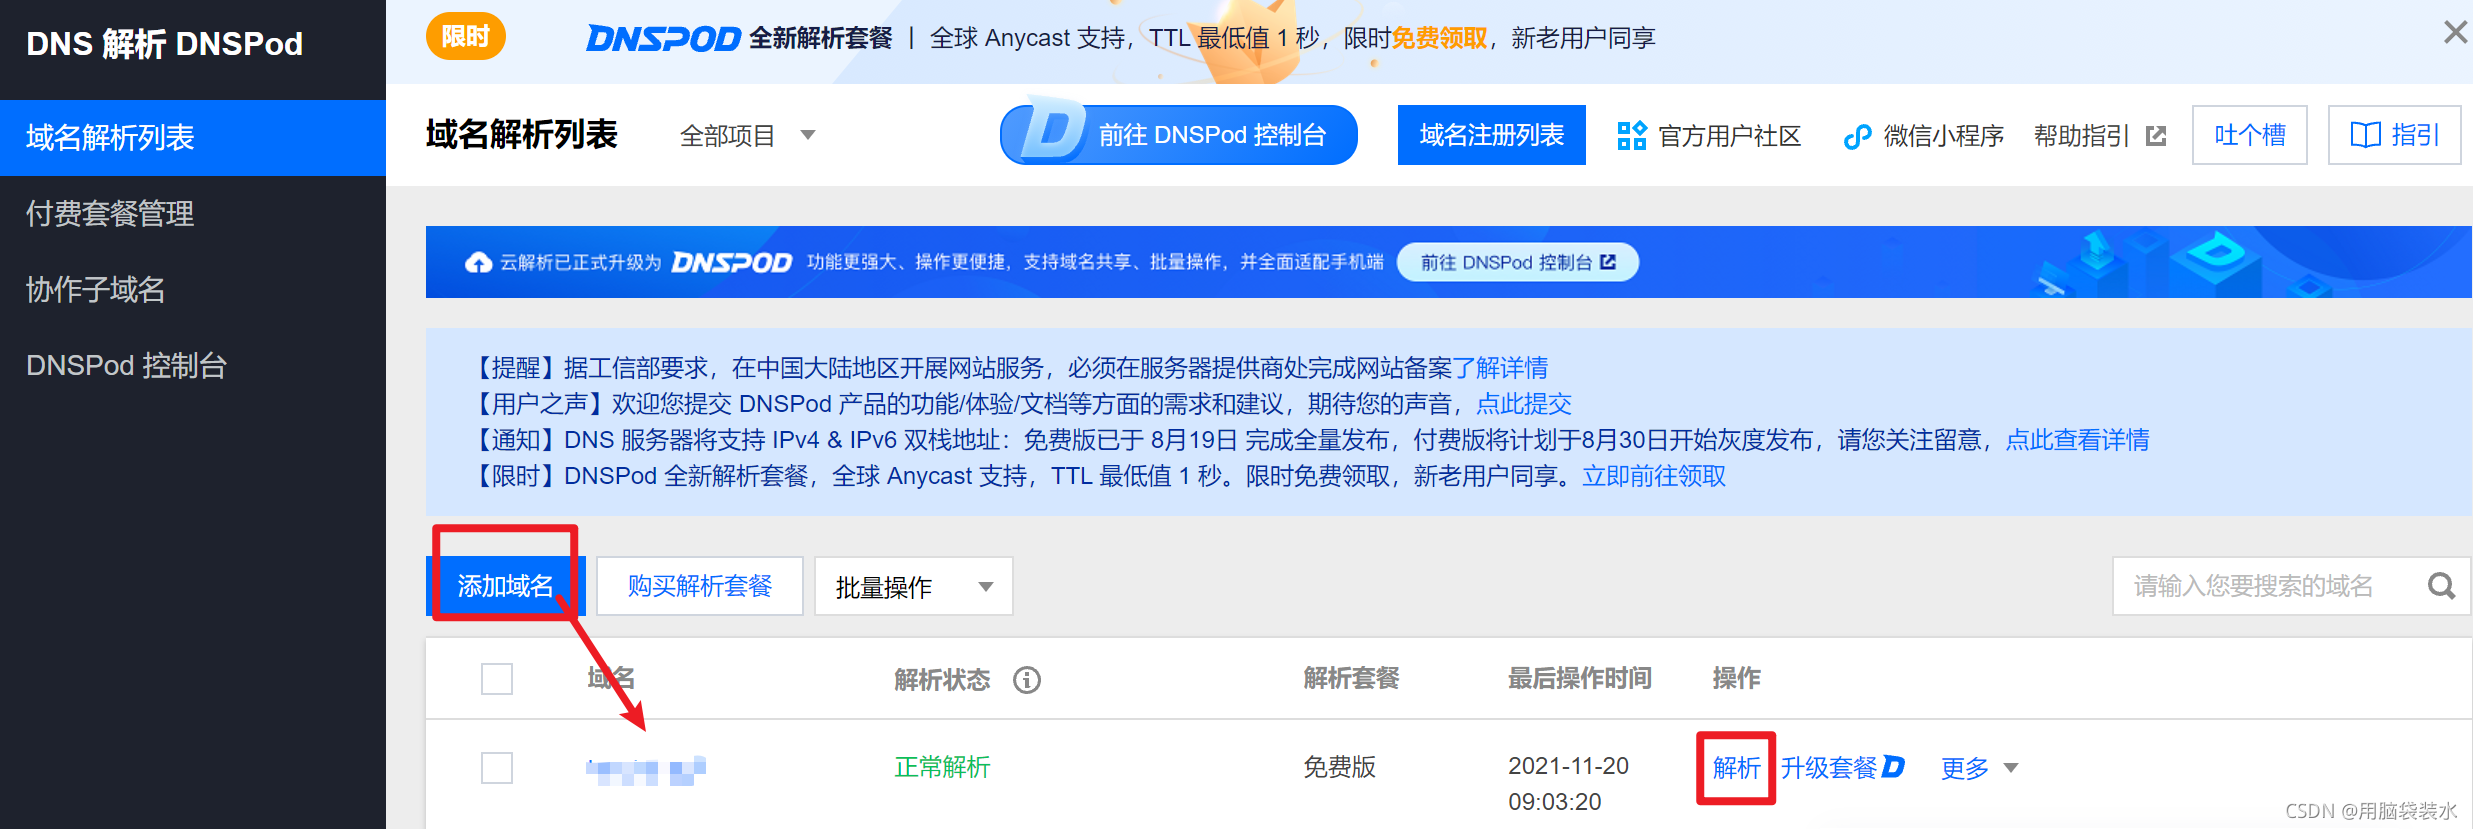Click the blurred domain name link
This screenshot has width=2473, height=829.
646,770
